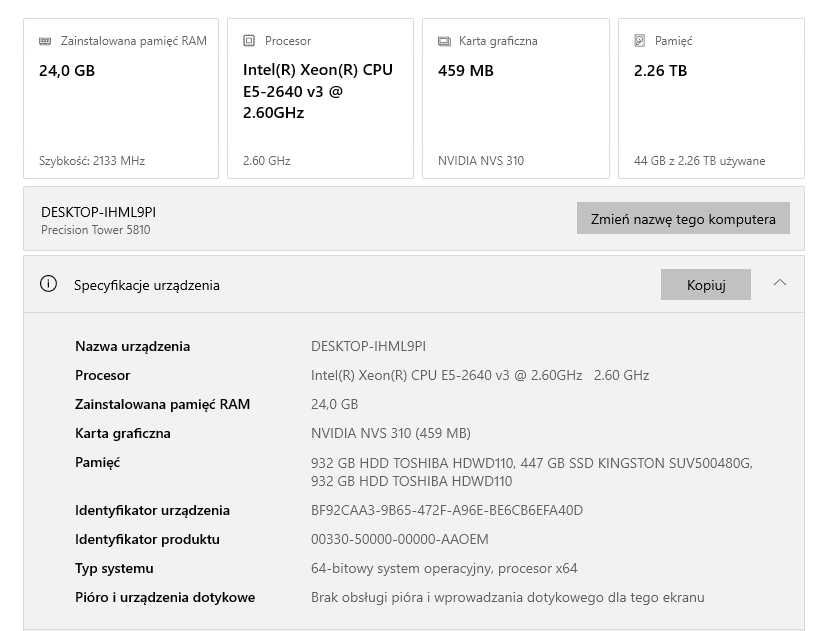
Task: Select the 932 GB HDD TOSHIBA storage value
Action: 532,472
